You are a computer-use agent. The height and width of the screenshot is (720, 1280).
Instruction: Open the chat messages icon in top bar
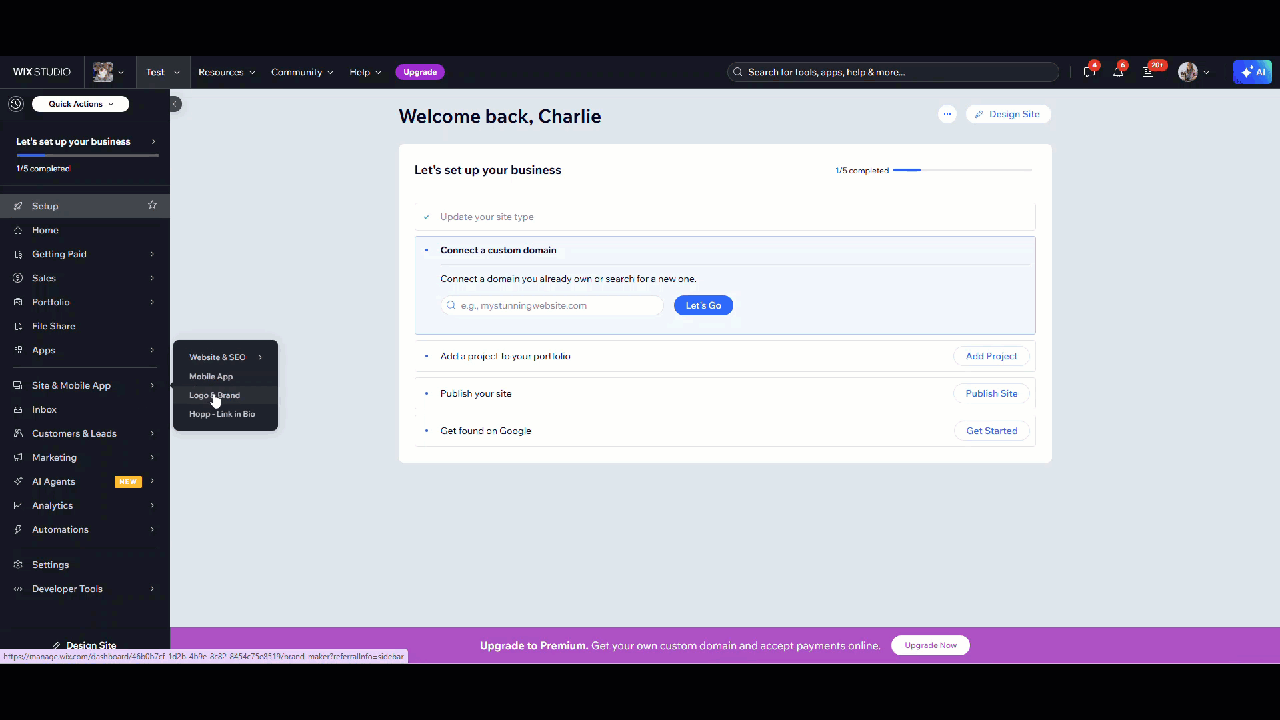1089,72
